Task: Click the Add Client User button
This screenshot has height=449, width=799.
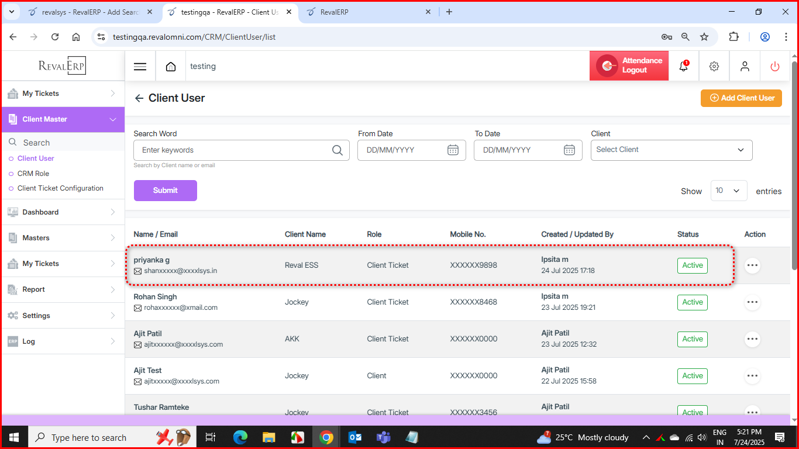Action: coord(741,98)
